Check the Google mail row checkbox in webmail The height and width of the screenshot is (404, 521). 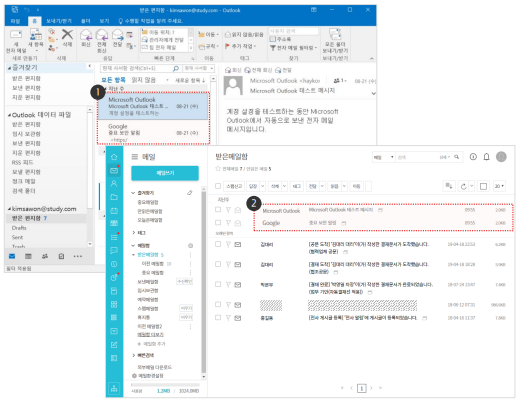pos(218,222)
